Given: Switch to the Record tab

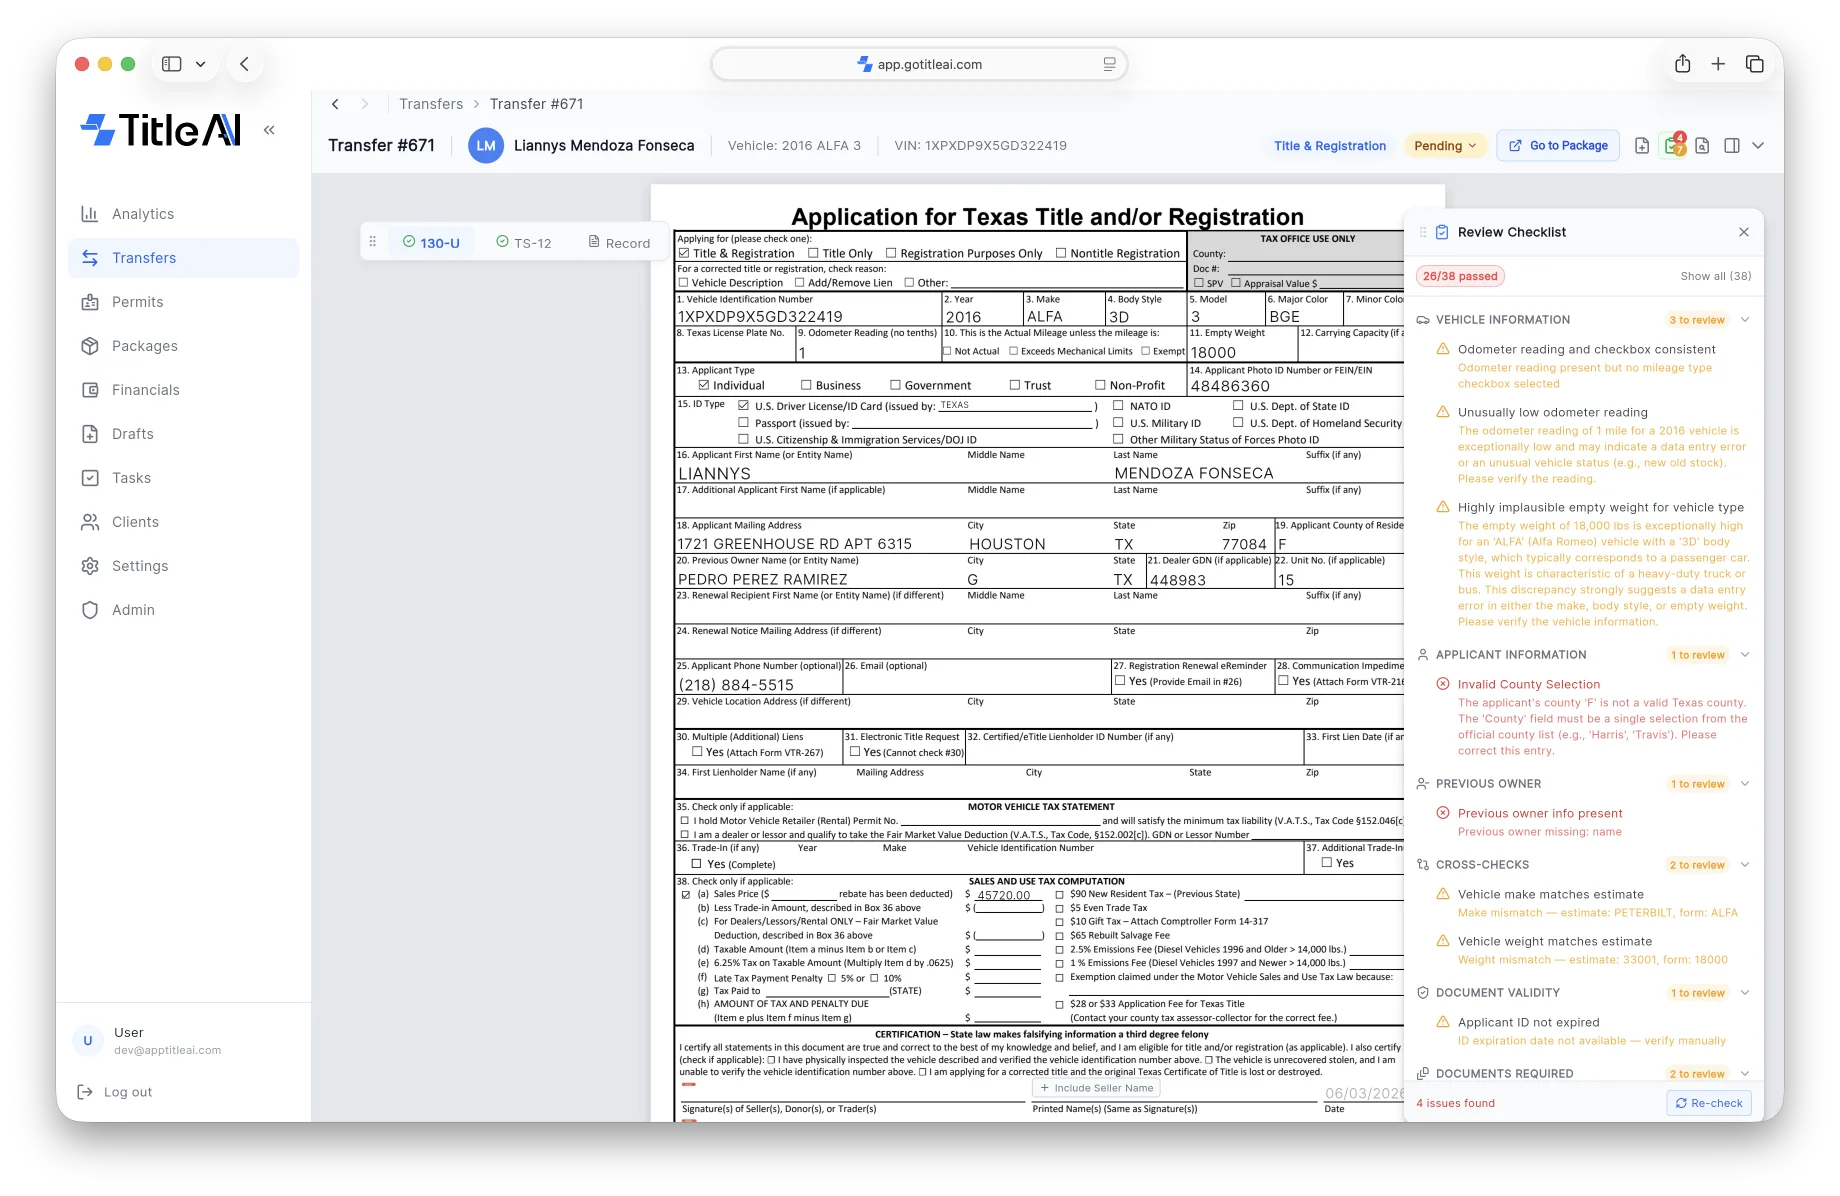Looking at the screenshot, I should point(619,242).
